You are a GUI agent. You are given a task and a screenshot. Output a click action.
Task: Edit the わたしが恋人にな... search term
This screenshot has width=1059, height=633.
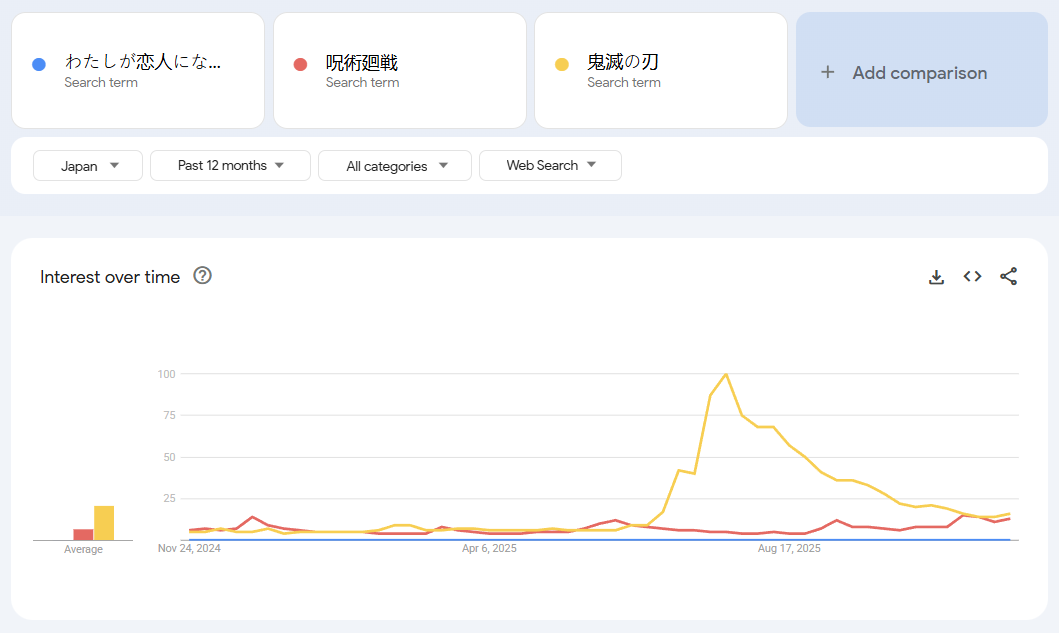point(138,70)
